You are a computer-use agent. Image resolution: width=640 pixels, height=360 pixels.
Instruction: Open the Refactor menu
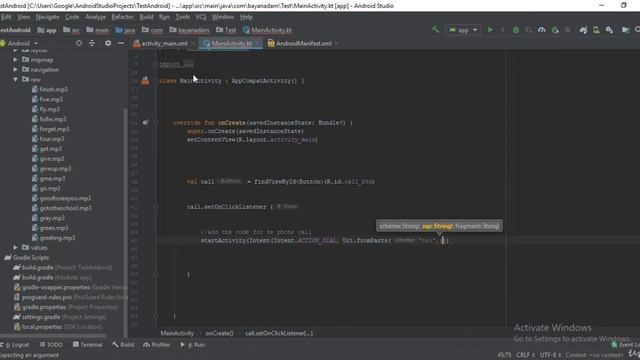point(122,17)
